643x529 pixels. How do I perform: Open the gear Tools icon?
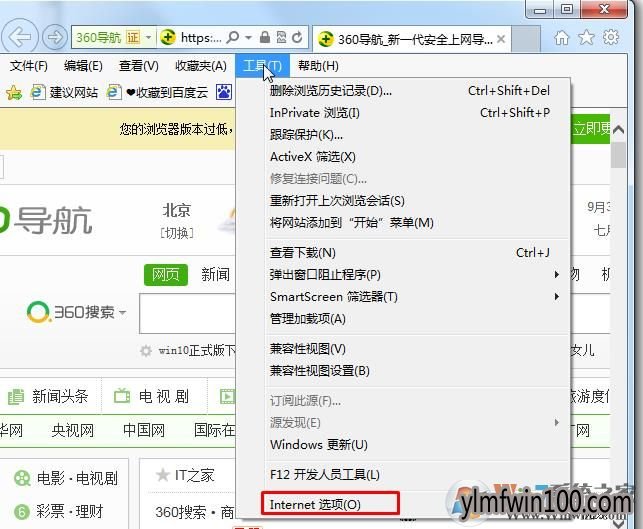click(611, 37)
